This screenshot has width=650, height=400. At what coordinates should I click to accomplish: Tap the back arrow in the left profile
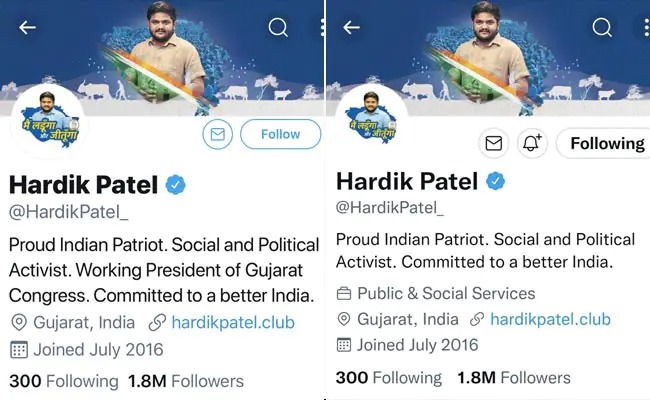[x=27, y=27]
